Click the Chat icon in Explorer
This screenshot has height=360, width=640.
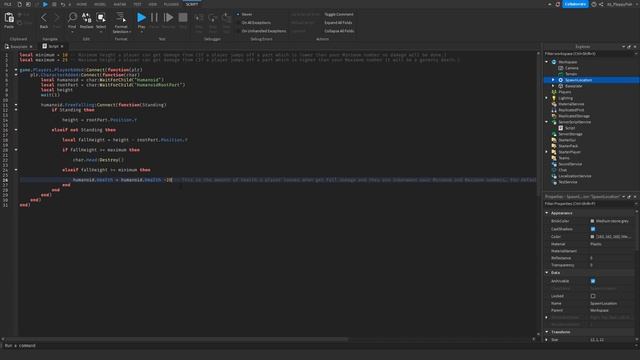click(x=554, y=170)
